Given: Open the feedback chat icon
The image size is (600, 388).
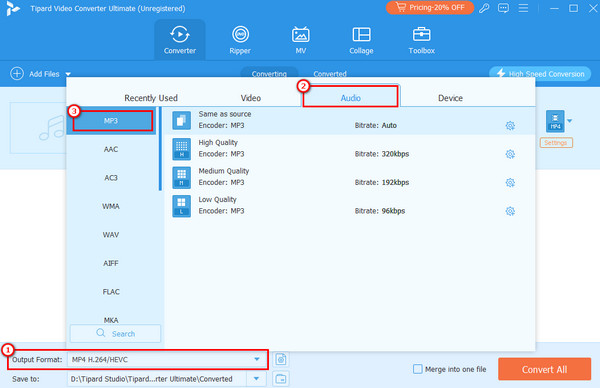Looking at the screenshot, I should coord(503,8).
